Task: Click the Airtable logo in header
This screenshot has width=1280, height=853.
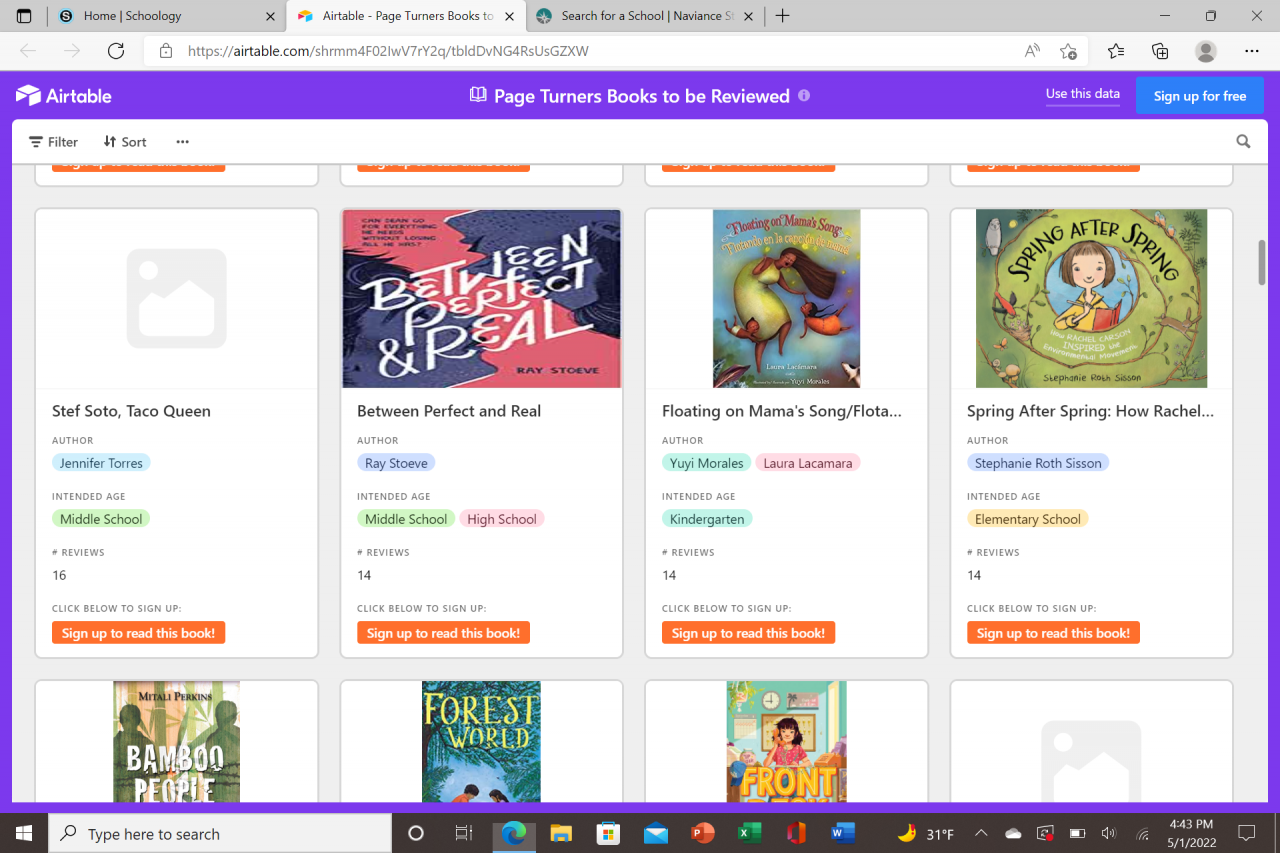Action: (x=64, y=96)
